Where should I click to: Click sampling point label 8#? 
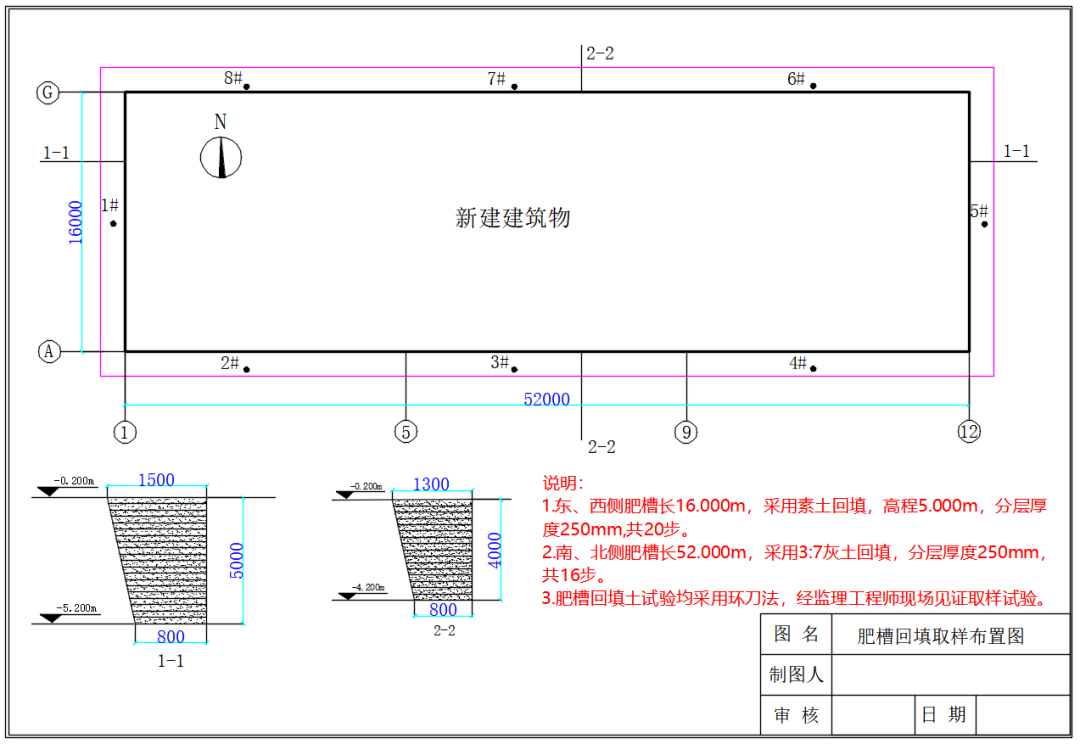[233, 78]
